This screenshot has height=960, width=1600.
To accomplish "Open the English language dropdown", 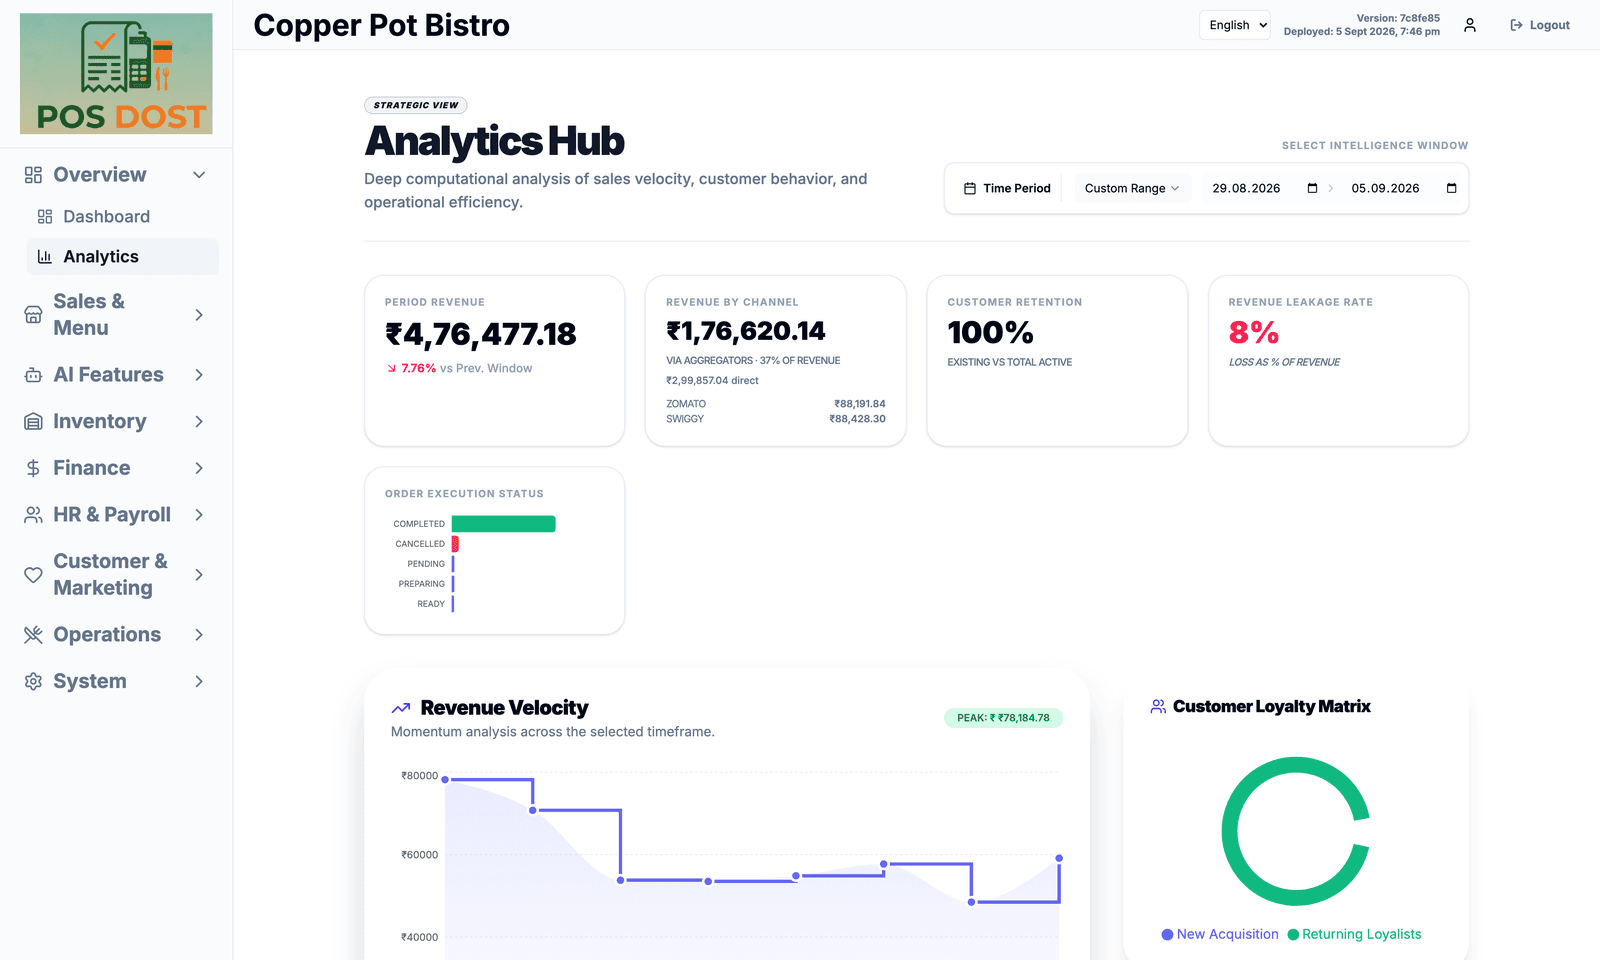I will click(1235, 25).
